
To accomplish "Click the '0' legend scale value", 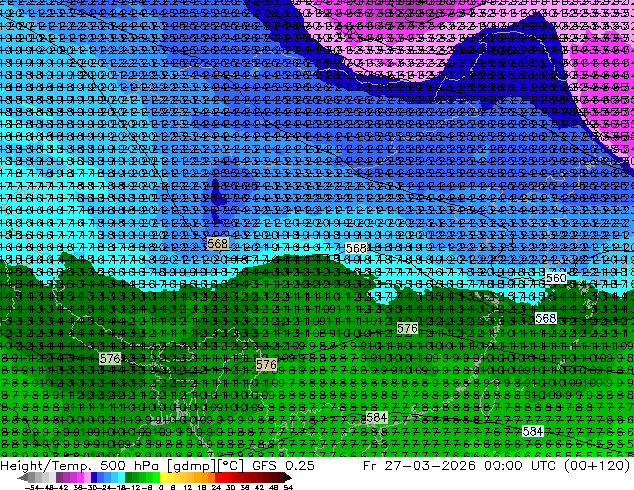I will [161, 487].
